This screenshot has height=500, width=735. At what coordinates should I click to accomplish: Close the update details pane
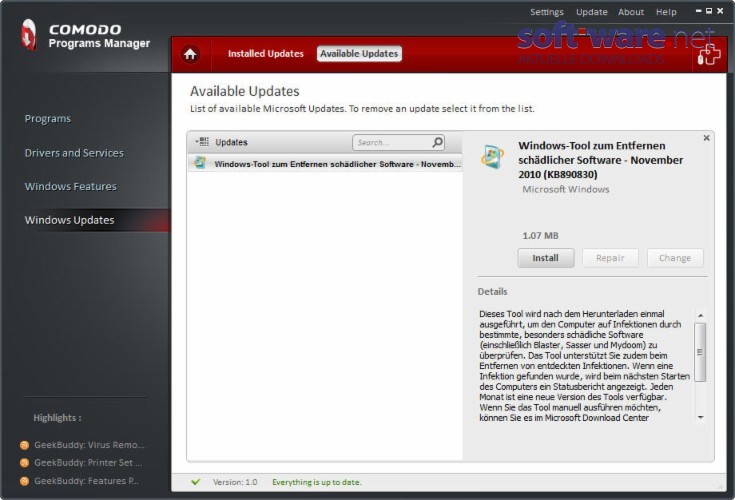click(x=706, y=138)
